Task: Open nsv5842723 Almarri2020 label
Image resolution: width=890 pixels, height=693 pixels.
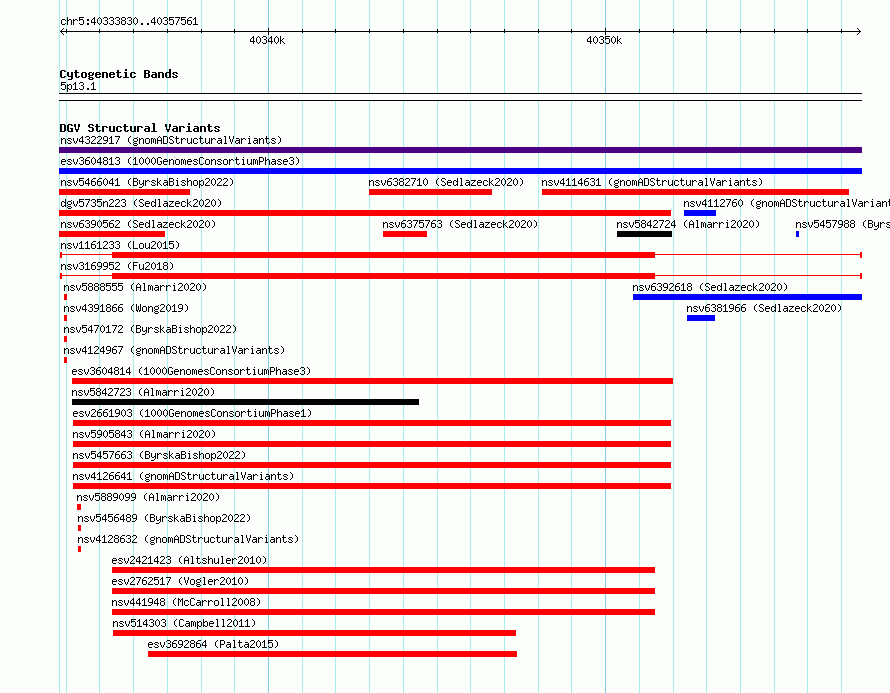Action: [144, 392]
